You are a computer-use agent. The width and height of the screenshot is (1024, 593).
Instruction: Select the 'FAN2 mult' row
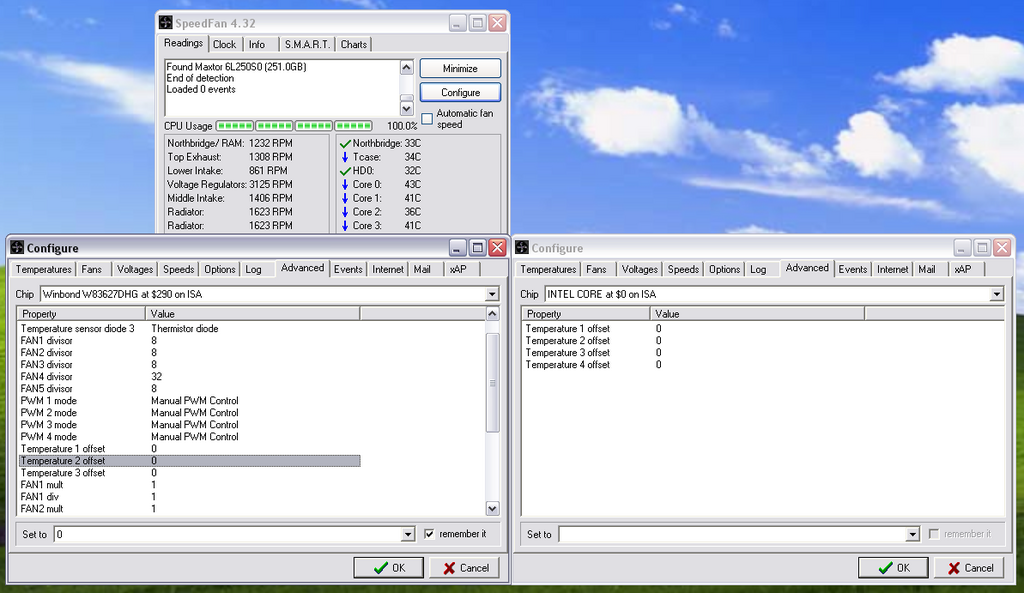(x=189, y=509)
